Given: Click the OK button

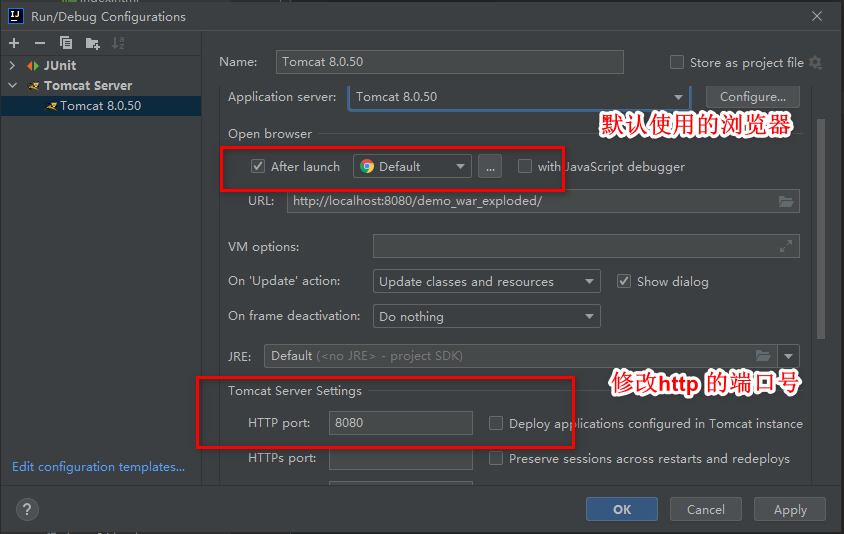Looking at the screenshot, I should point(622,509).
